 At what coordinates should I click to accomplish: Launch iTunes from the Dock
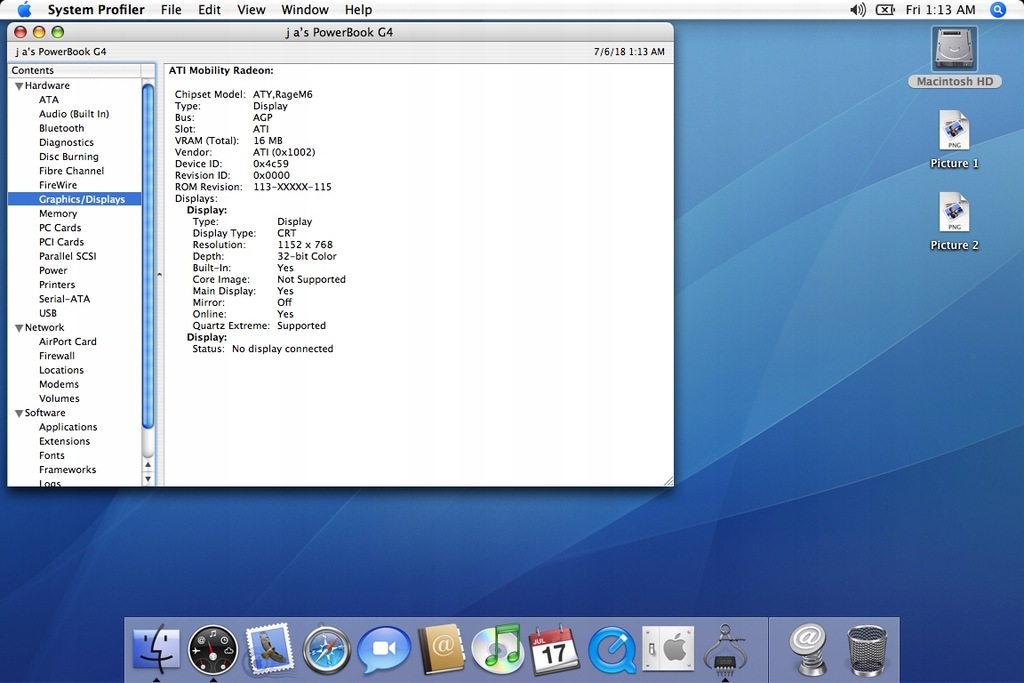click(498, 649)
